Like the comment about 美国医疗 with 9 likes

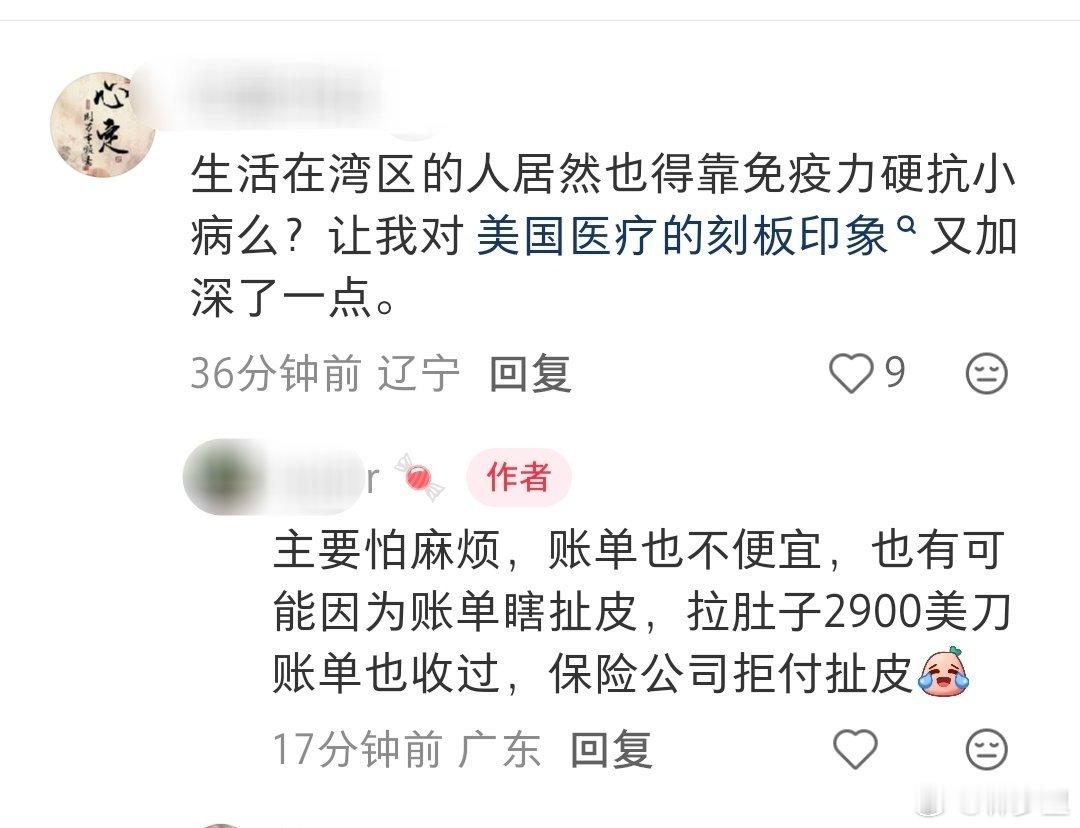point(851,373)
